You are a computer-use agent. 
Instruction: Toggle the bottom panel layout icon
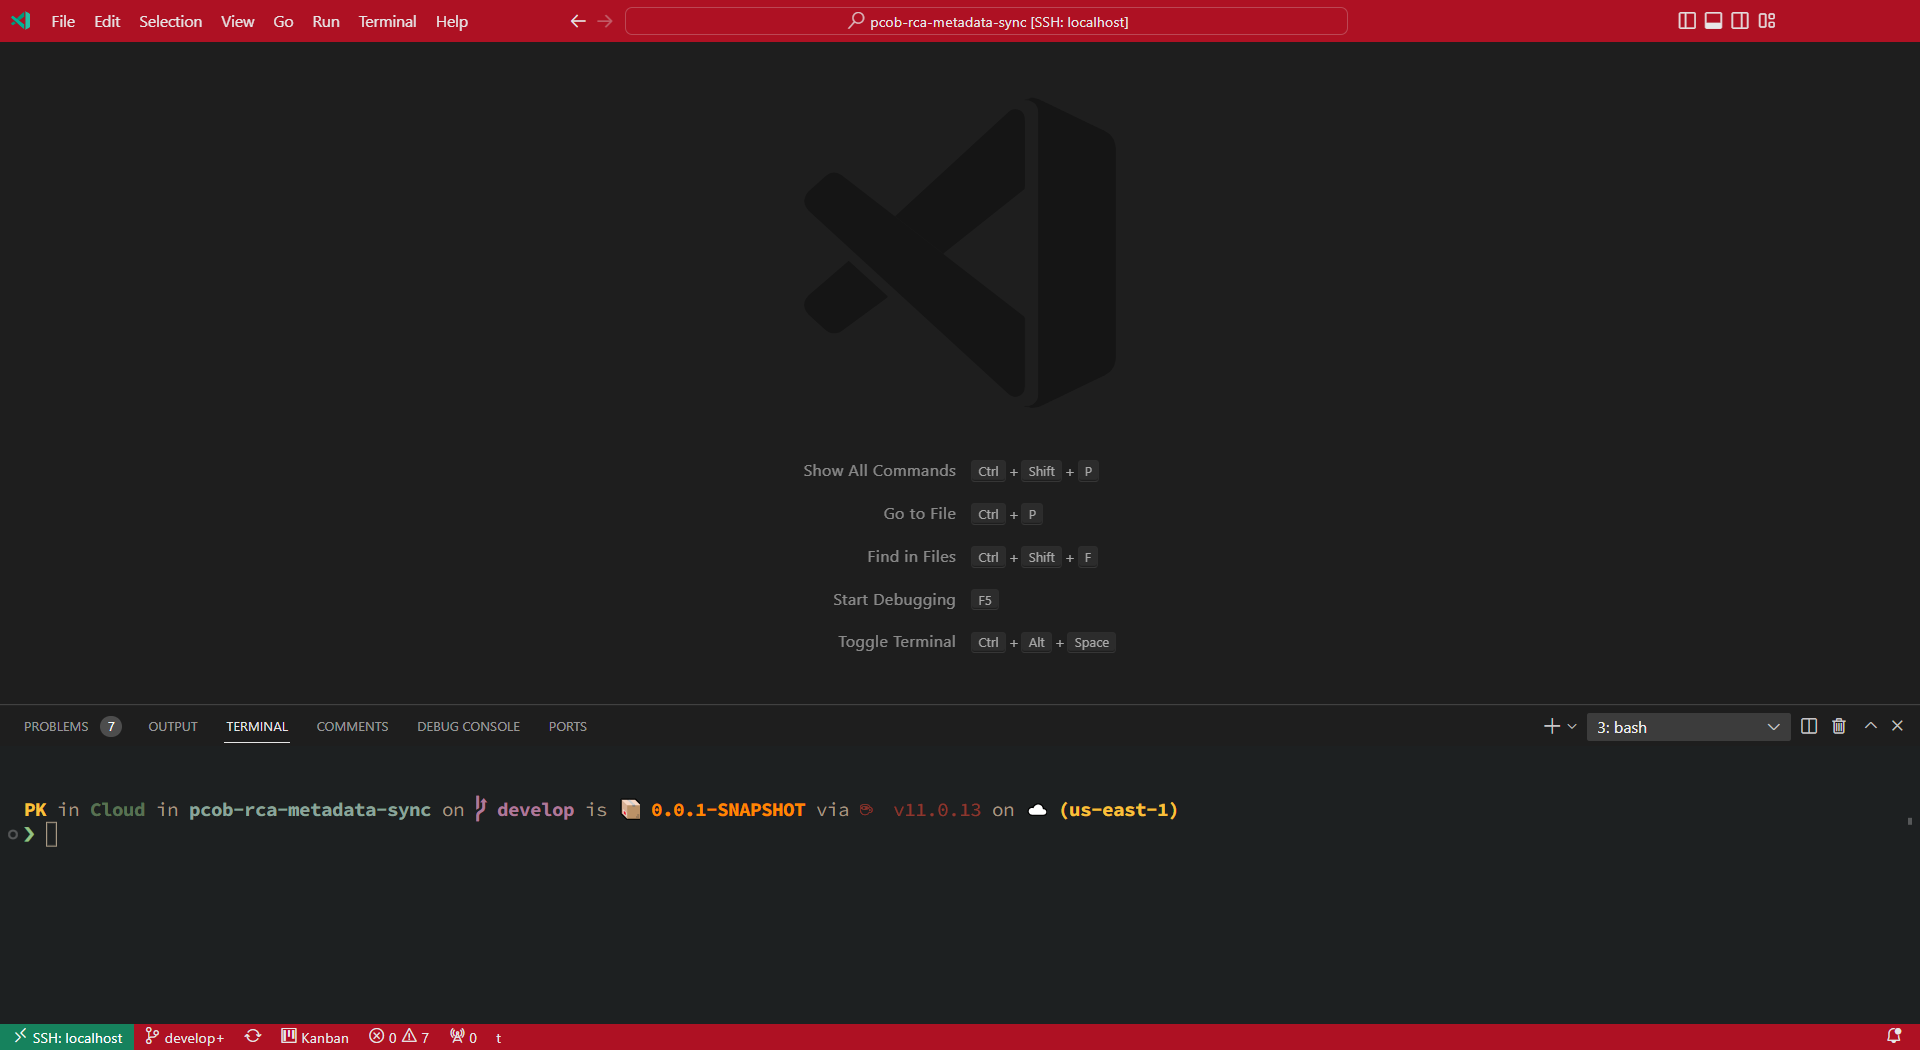point(1713,21)
